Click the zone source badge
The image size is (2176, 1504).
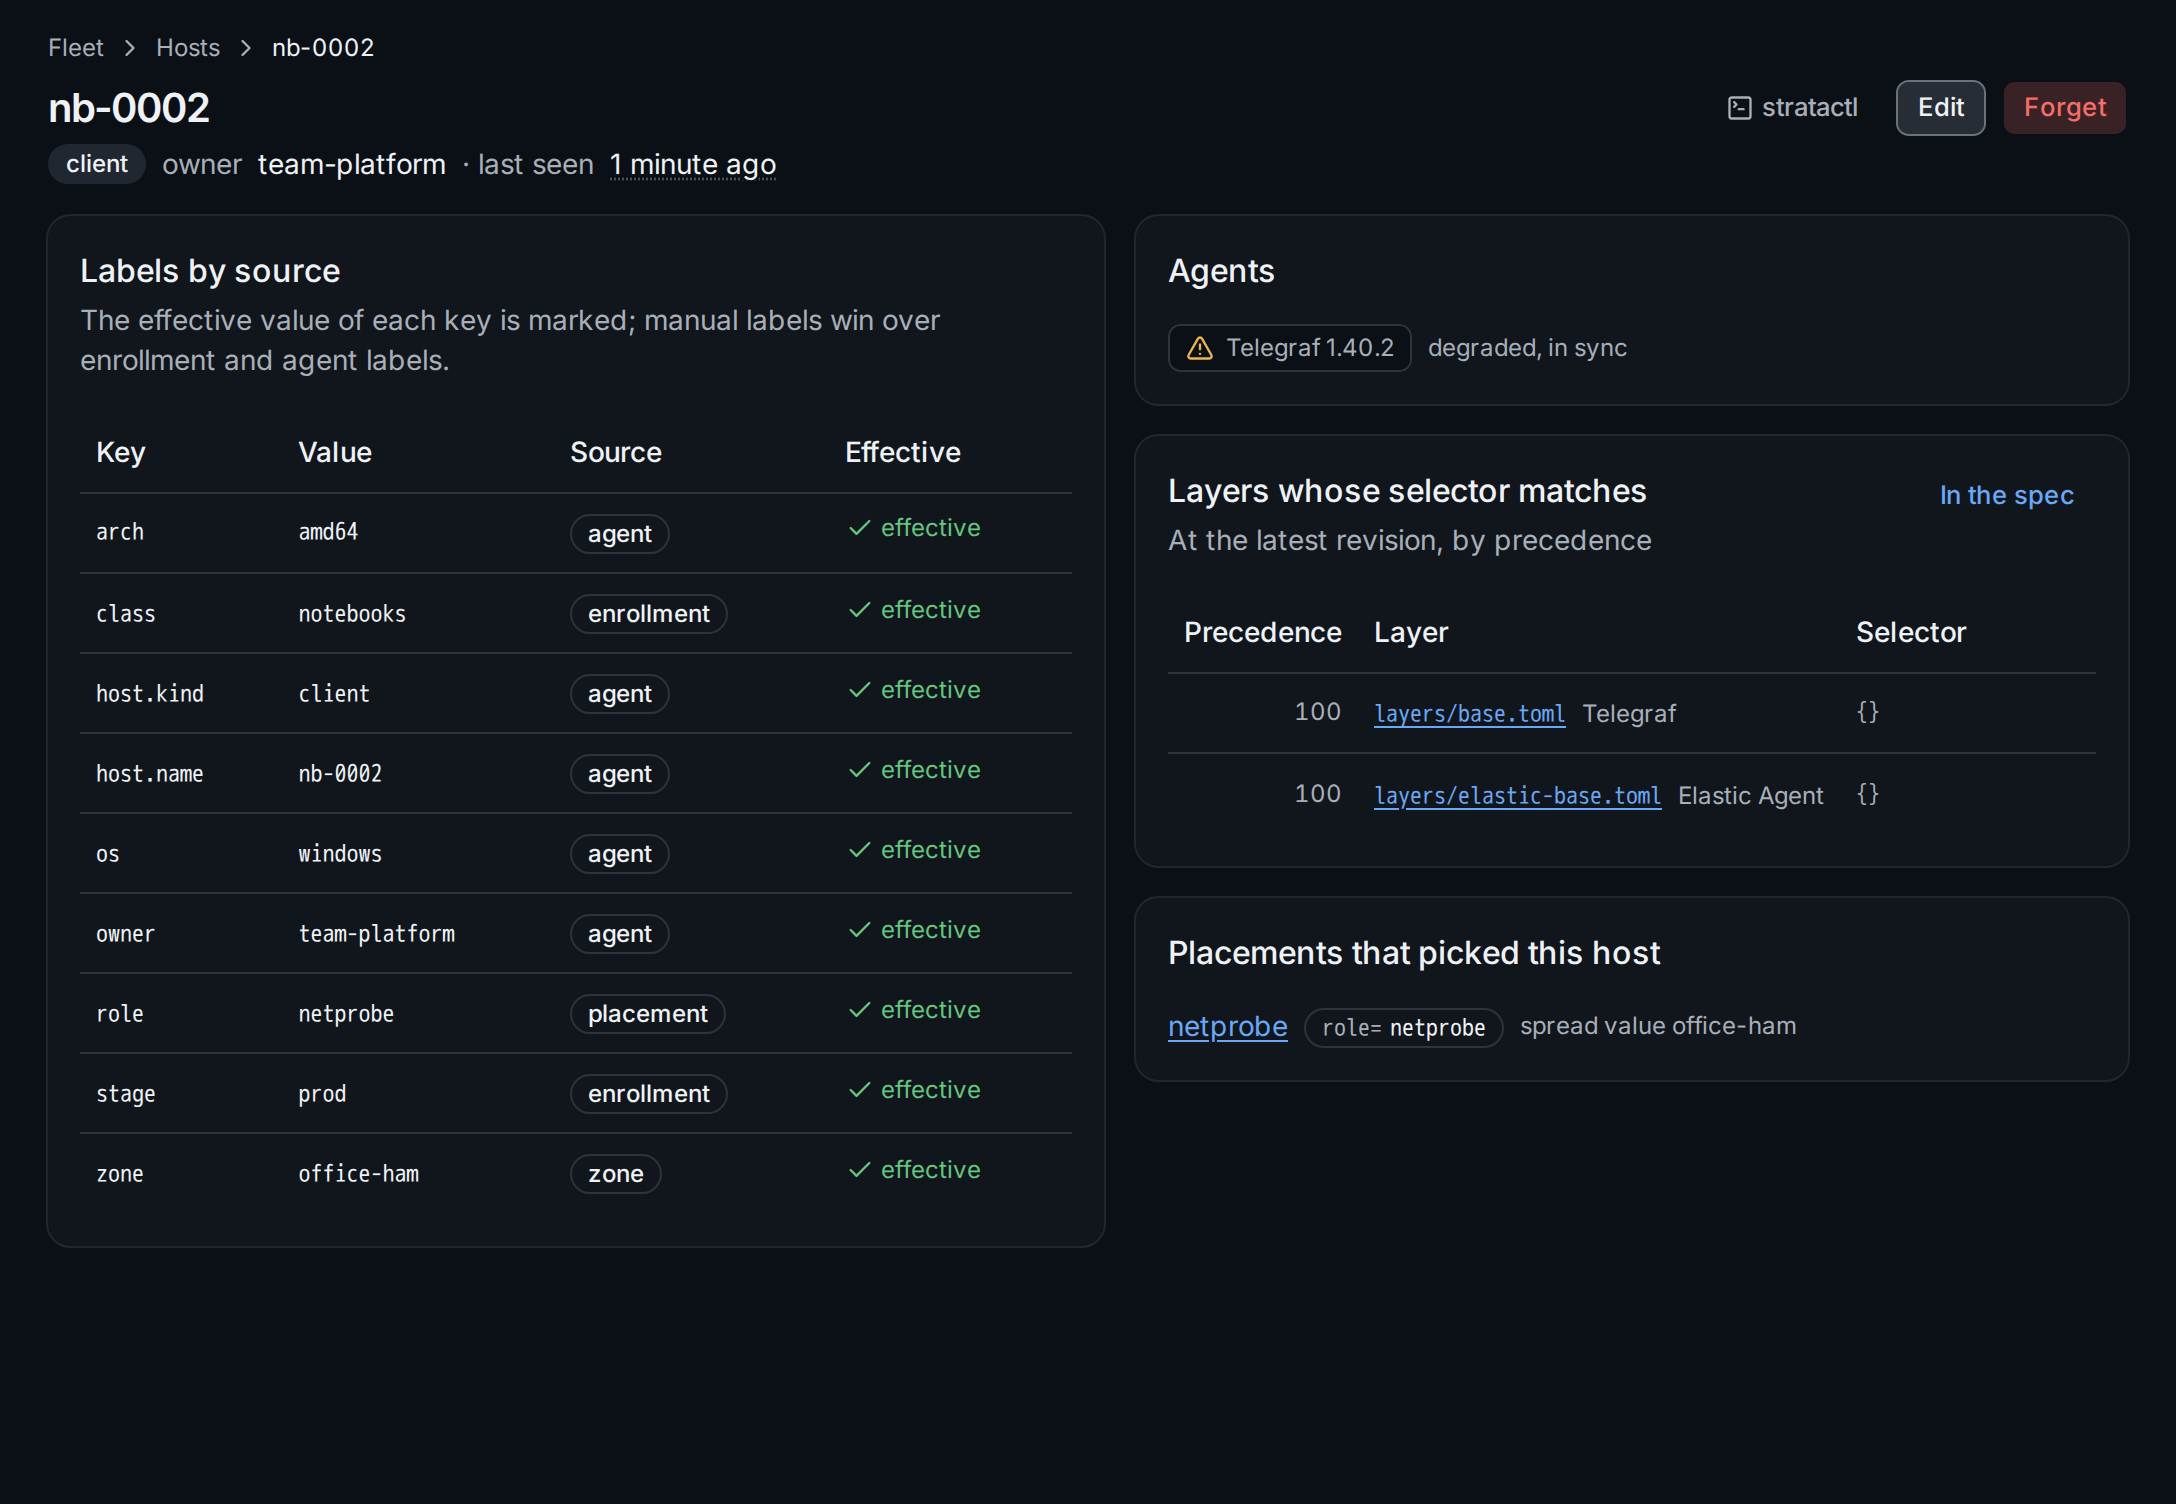pyautogui.click(x=615, y=1174)
